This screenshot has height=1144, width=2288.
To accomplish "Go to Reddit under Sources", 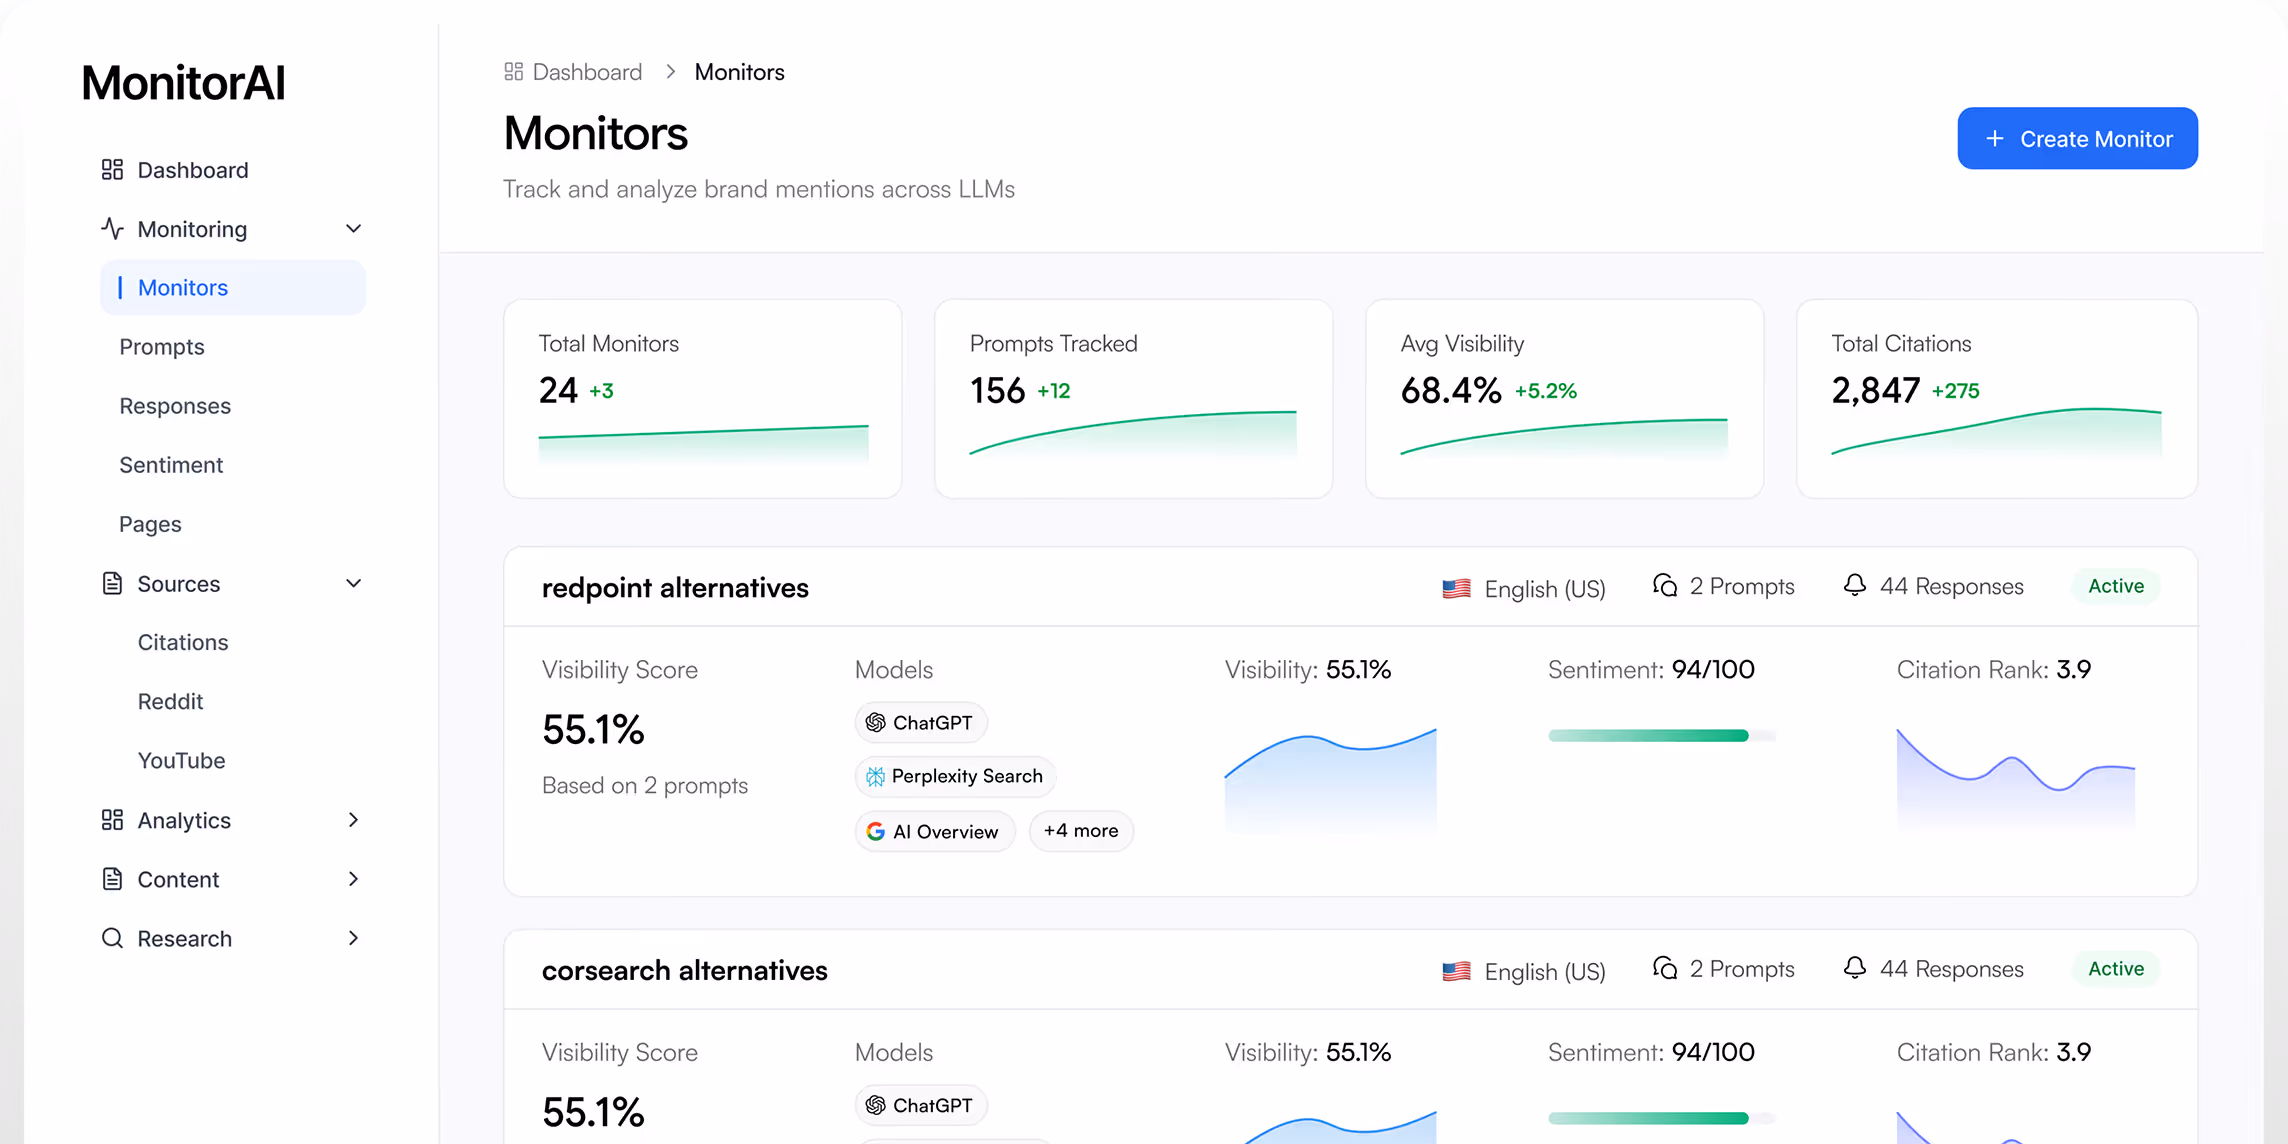I will pos(170,702).
